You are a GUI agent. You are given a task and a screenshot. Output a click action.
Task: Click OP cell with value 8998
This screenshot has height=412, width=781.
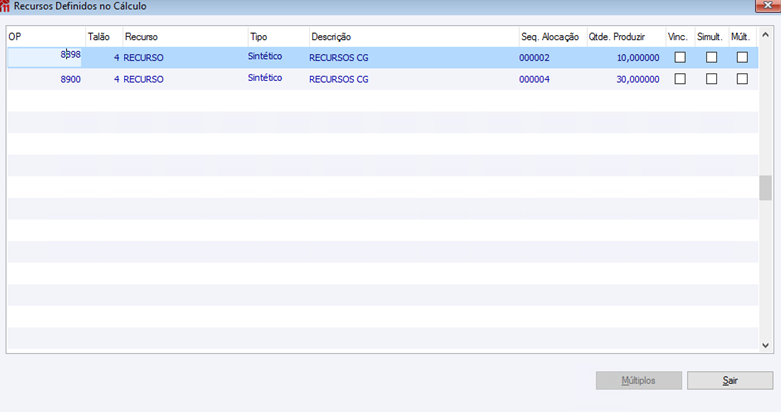(x=45, y=57)
